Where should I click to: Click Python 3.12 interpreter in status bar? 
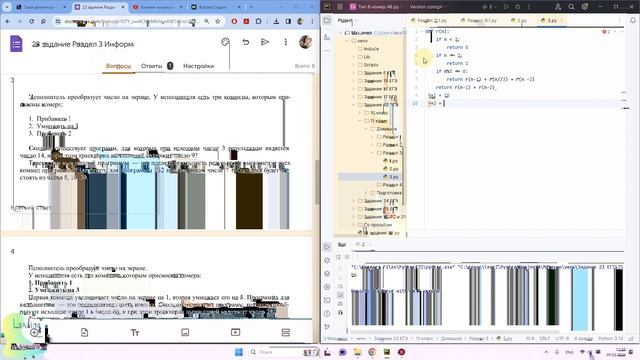coord(610,338)
